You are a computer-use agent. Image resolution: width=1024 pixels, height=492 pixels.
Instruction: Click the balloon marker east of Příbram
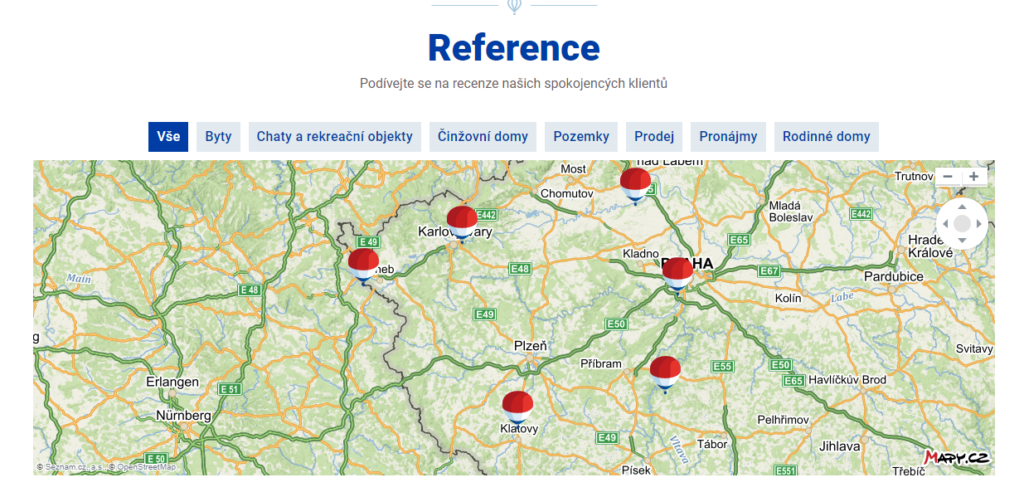pyautogui.click(x=665, y=371)
